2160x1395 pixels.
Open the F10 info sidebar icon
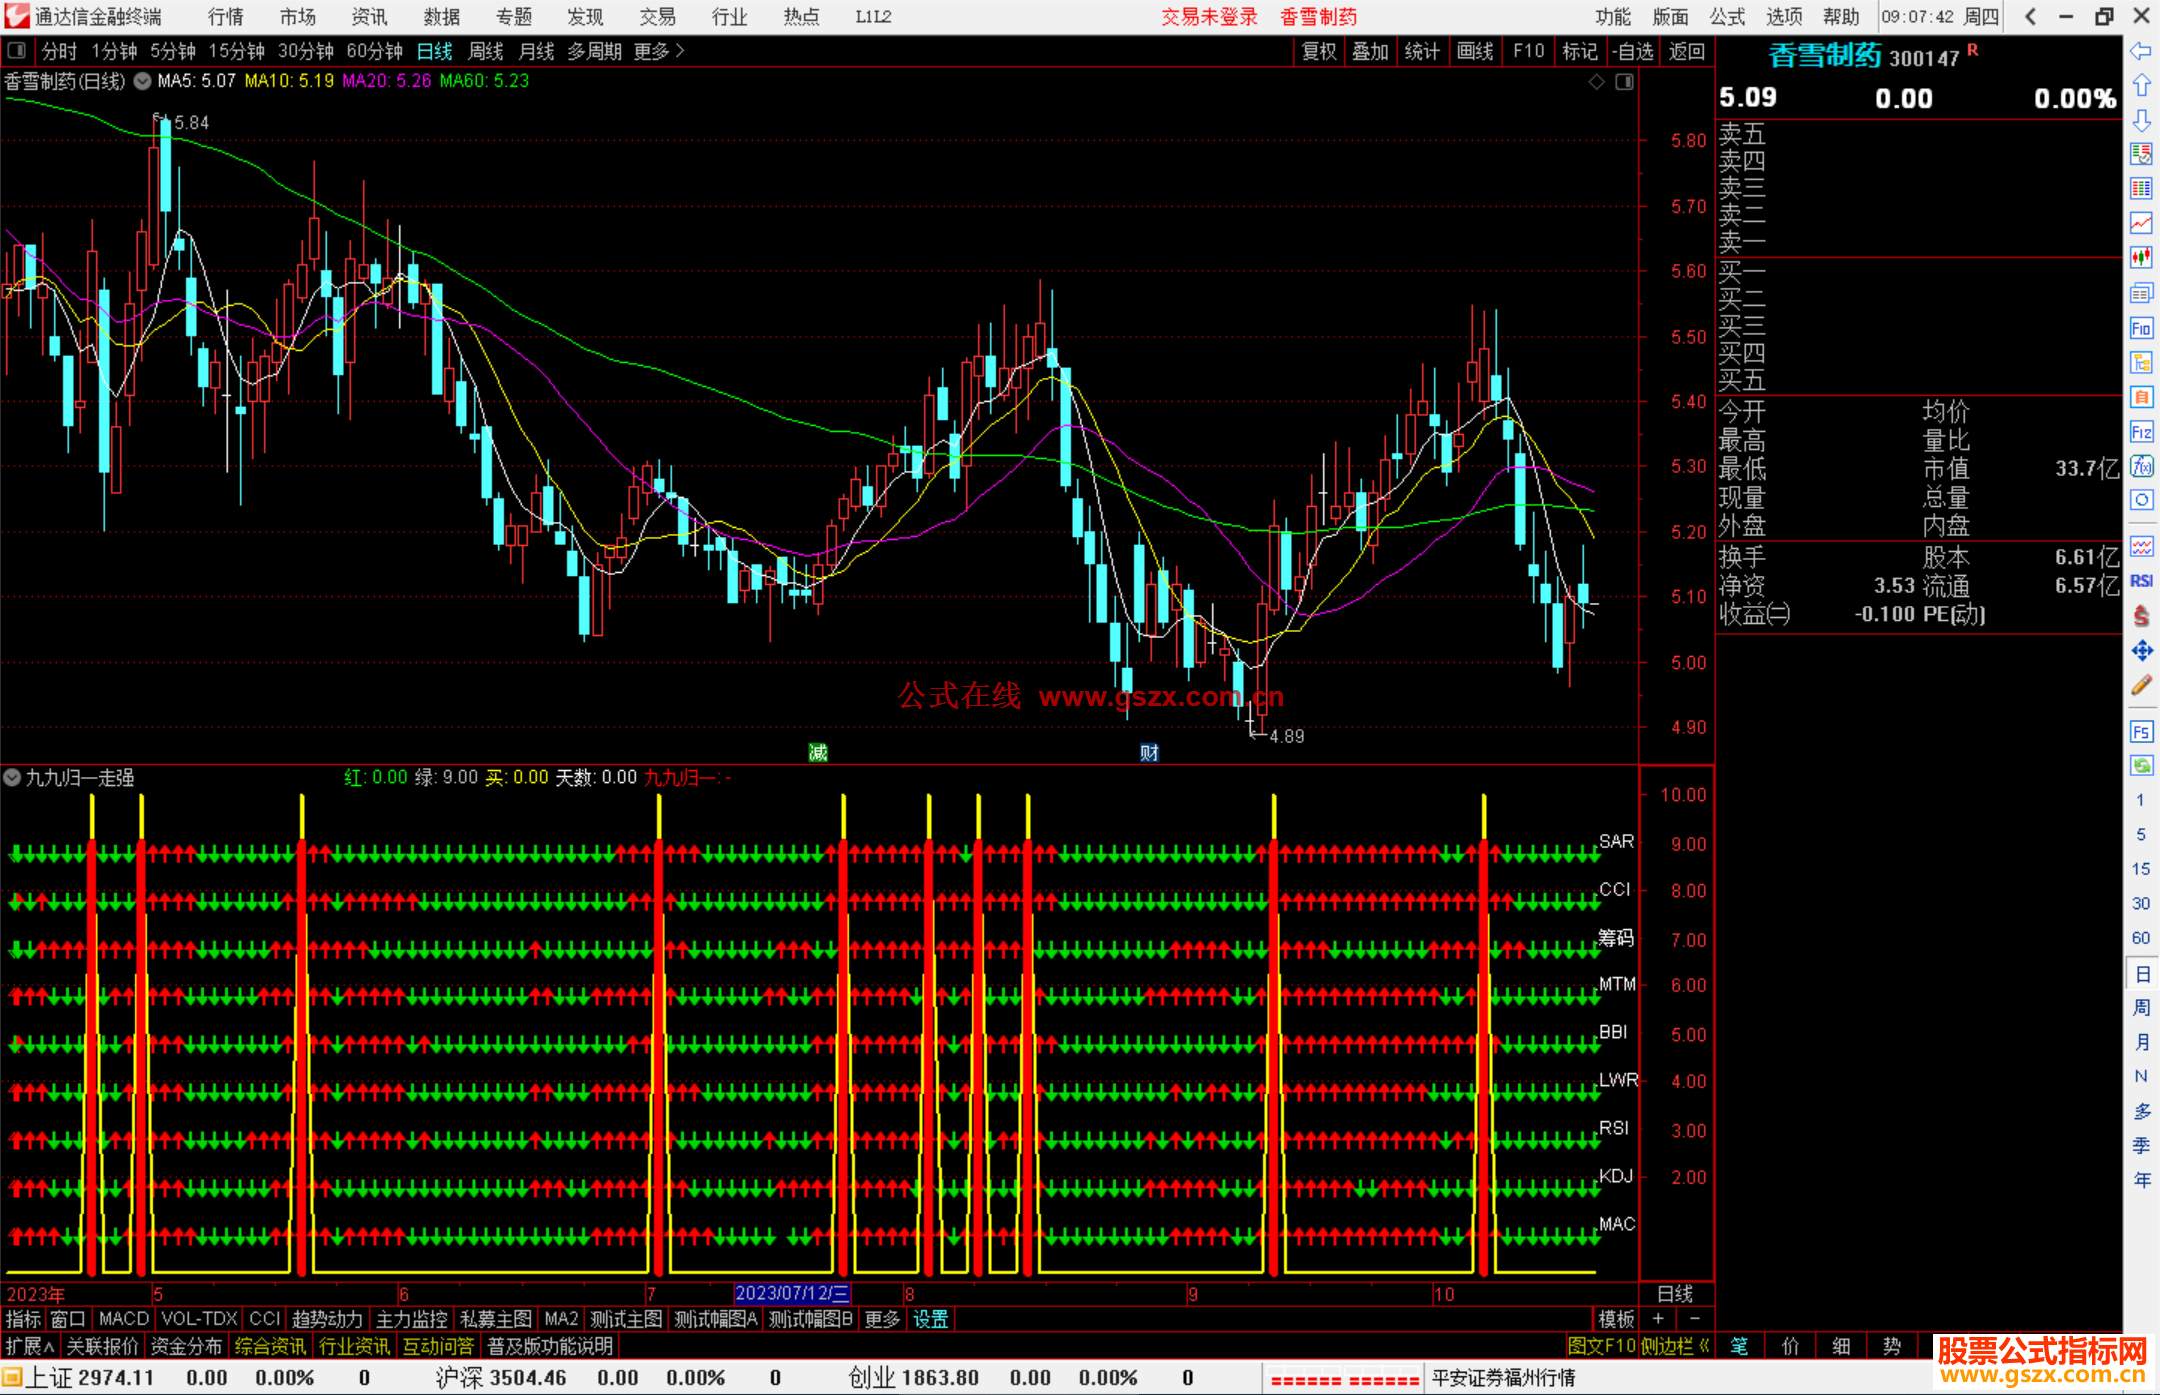tap(2141, 328)
